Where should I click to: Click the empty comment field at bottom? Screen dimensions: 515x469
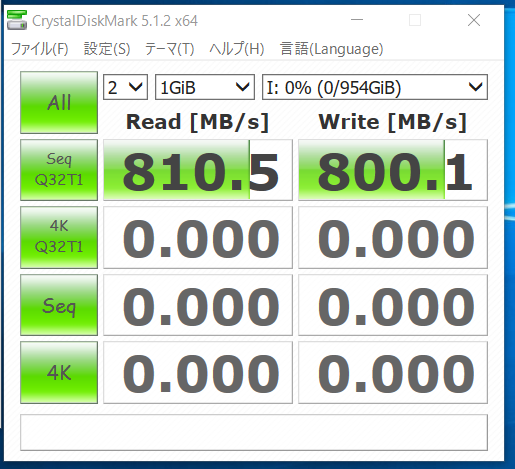[x=254, y=432]
